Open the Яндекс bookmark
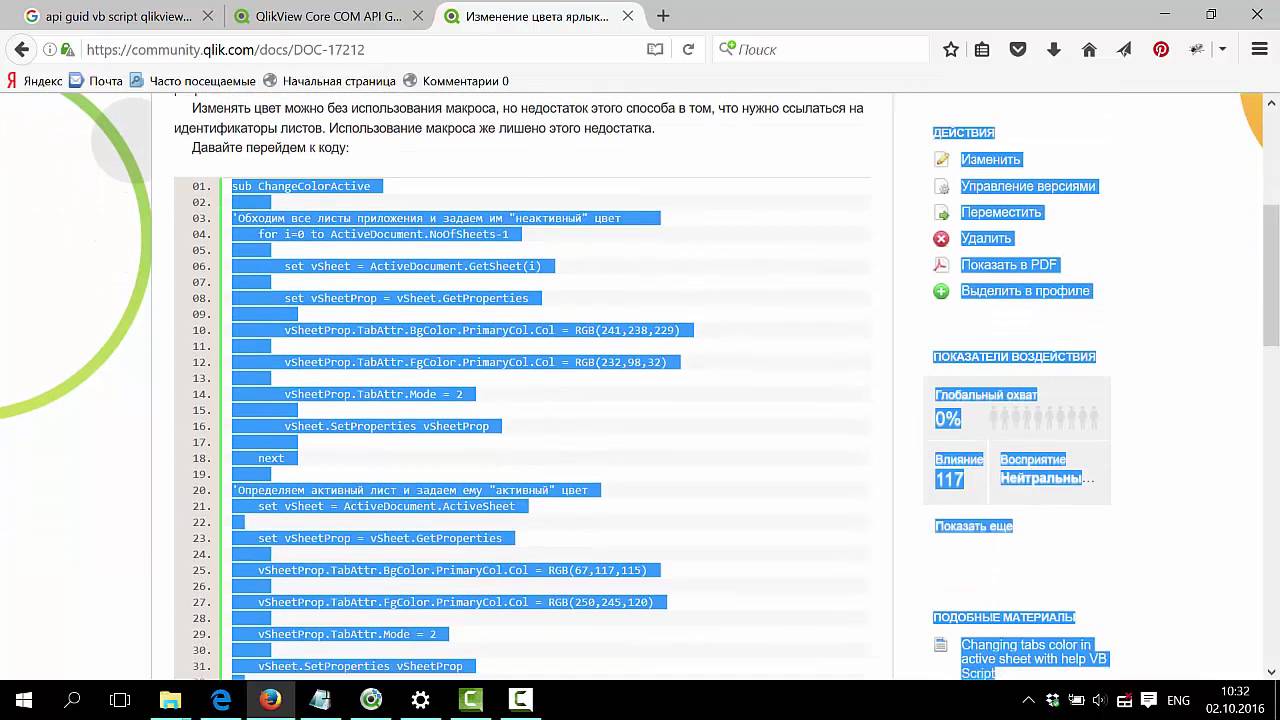 pos(35,81)
